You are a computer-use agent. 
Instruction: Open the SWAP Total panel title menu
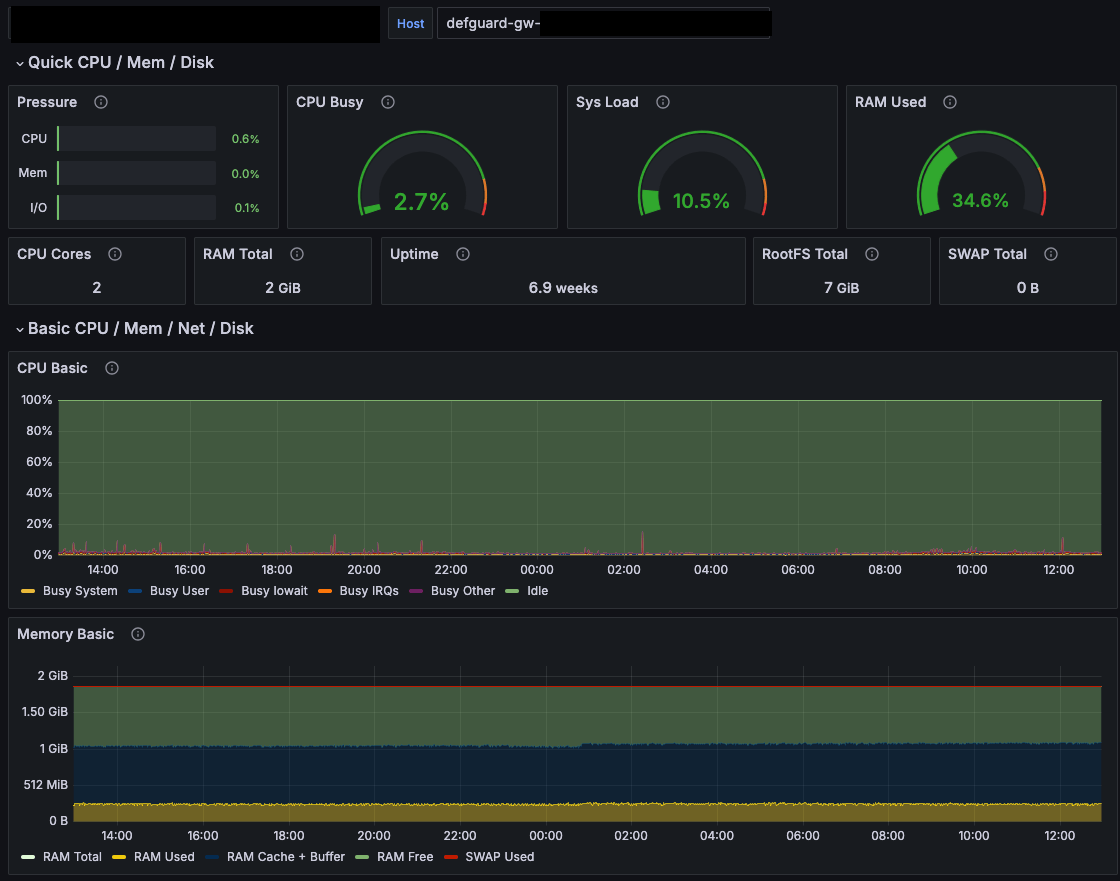(x=986, y=254)
